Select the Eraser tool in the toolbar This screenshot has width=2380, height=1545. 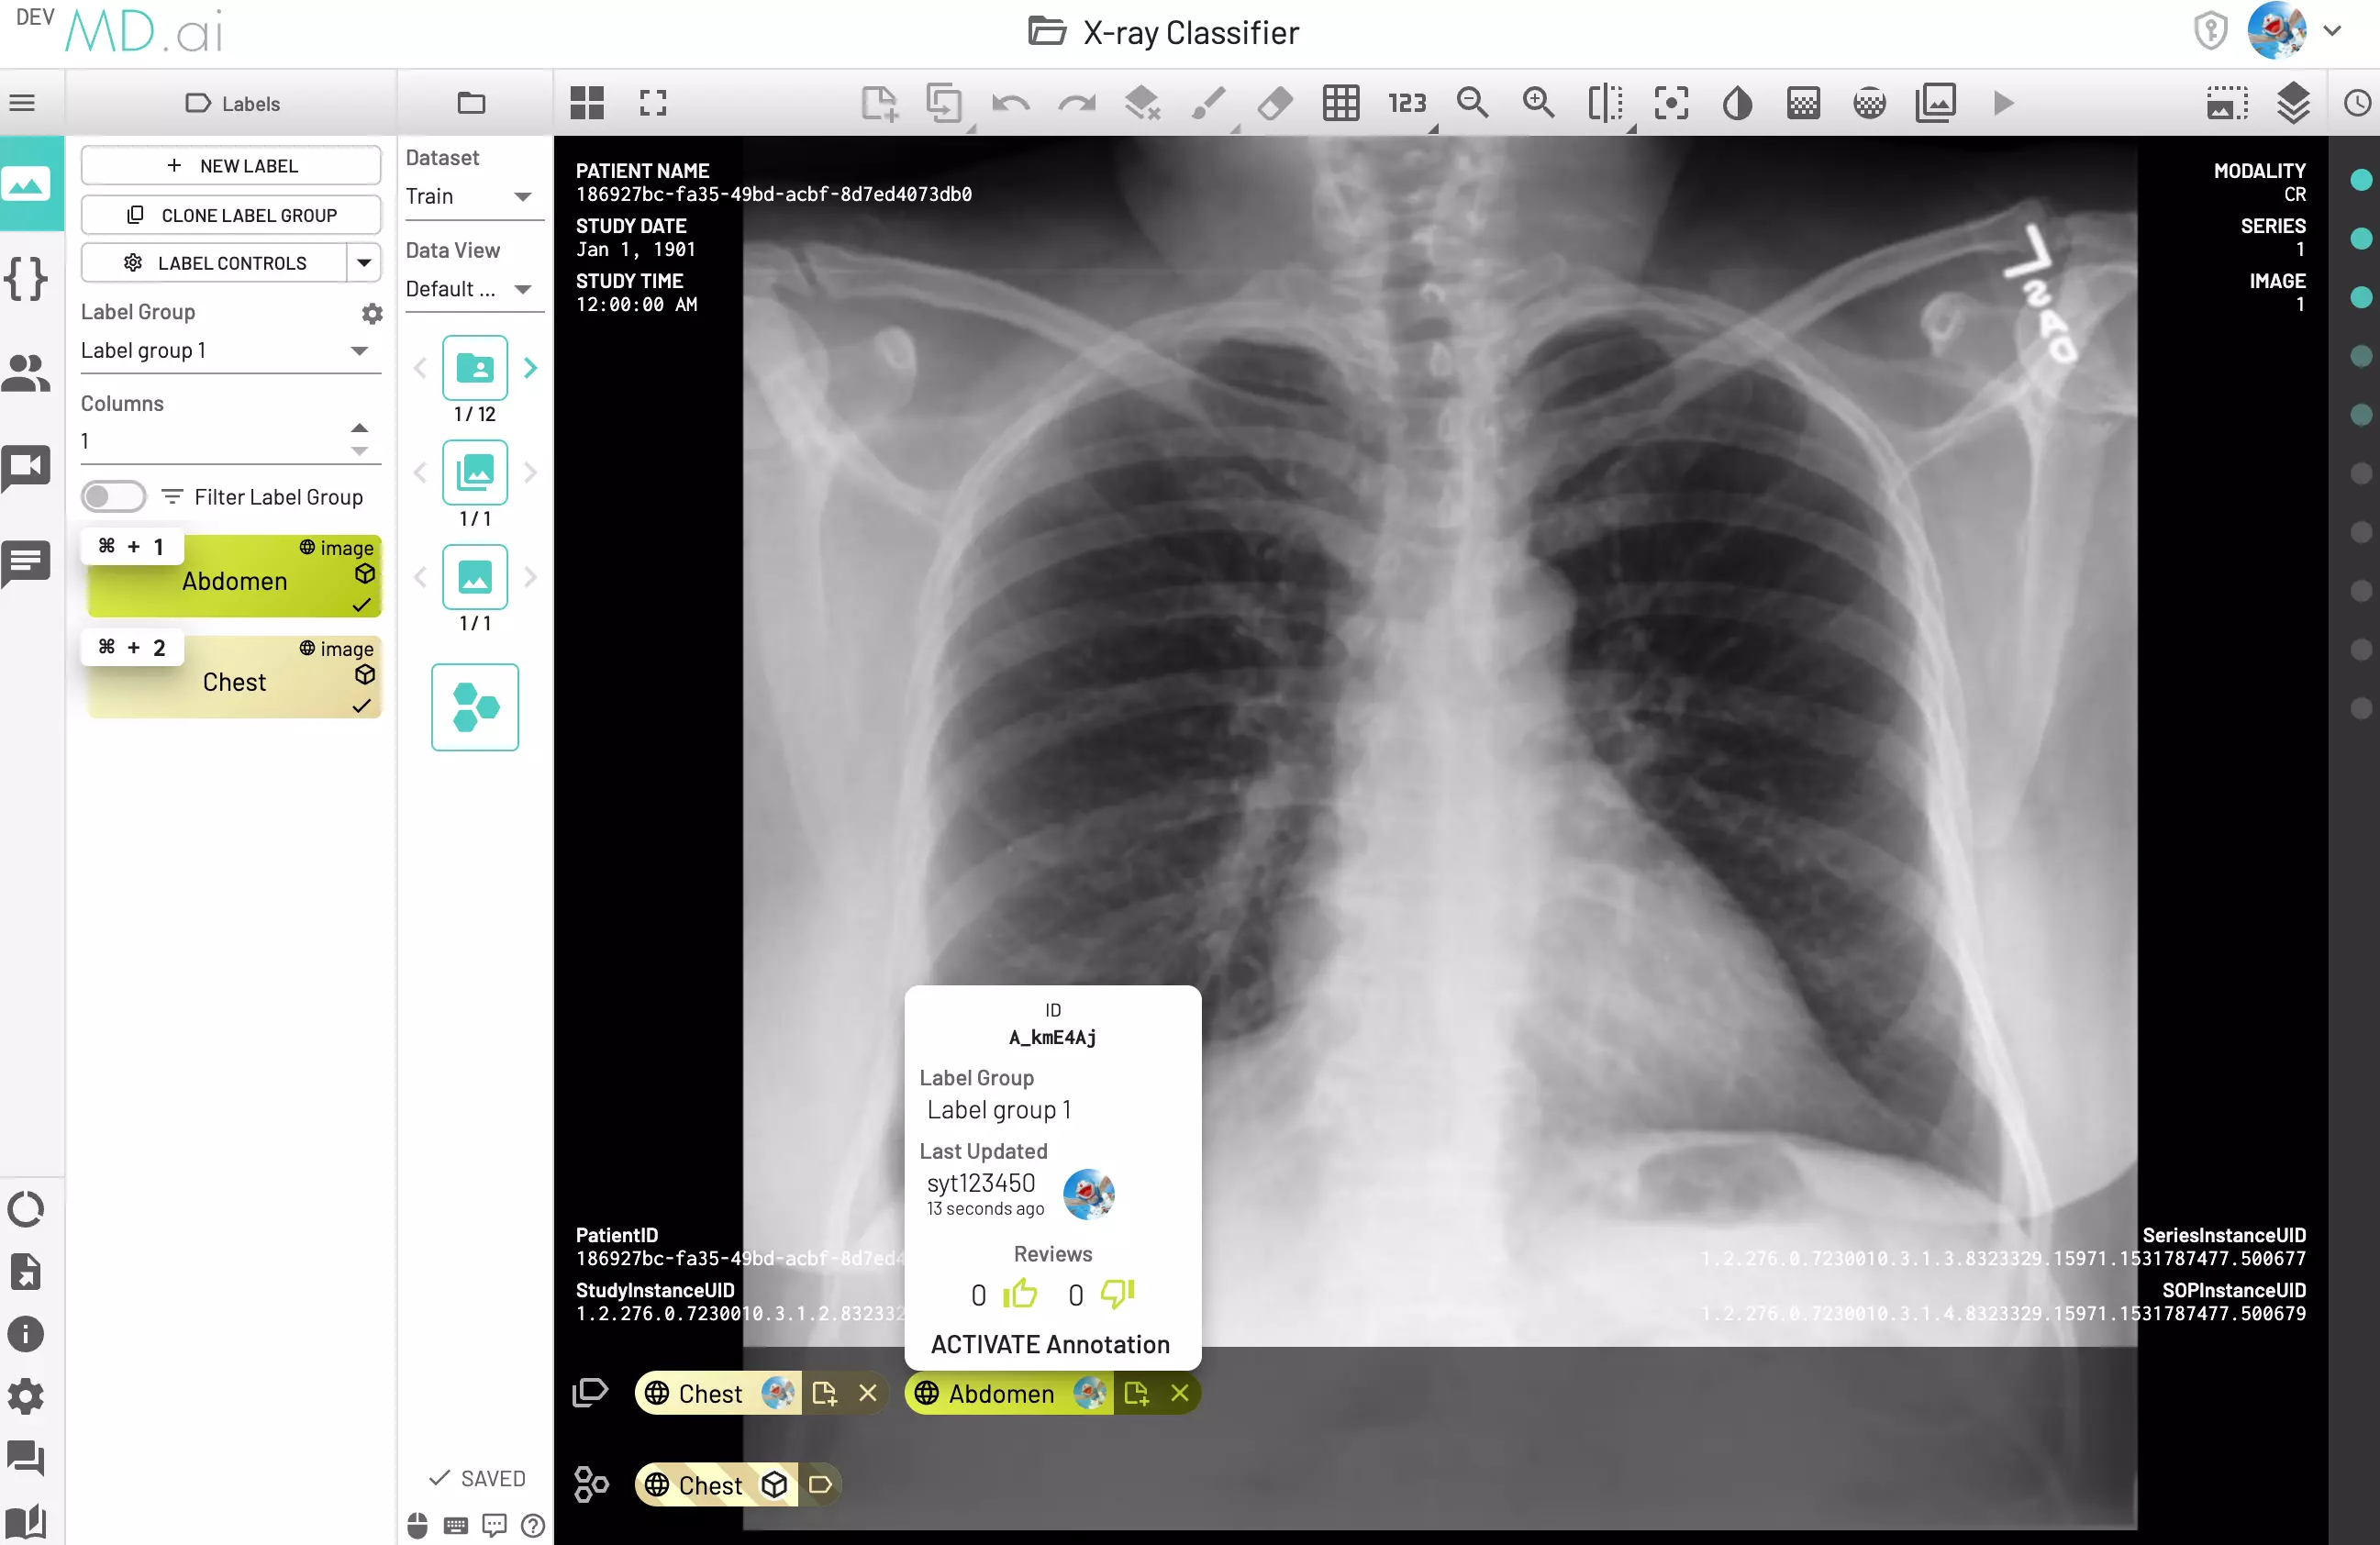(x=1274, y=103)
